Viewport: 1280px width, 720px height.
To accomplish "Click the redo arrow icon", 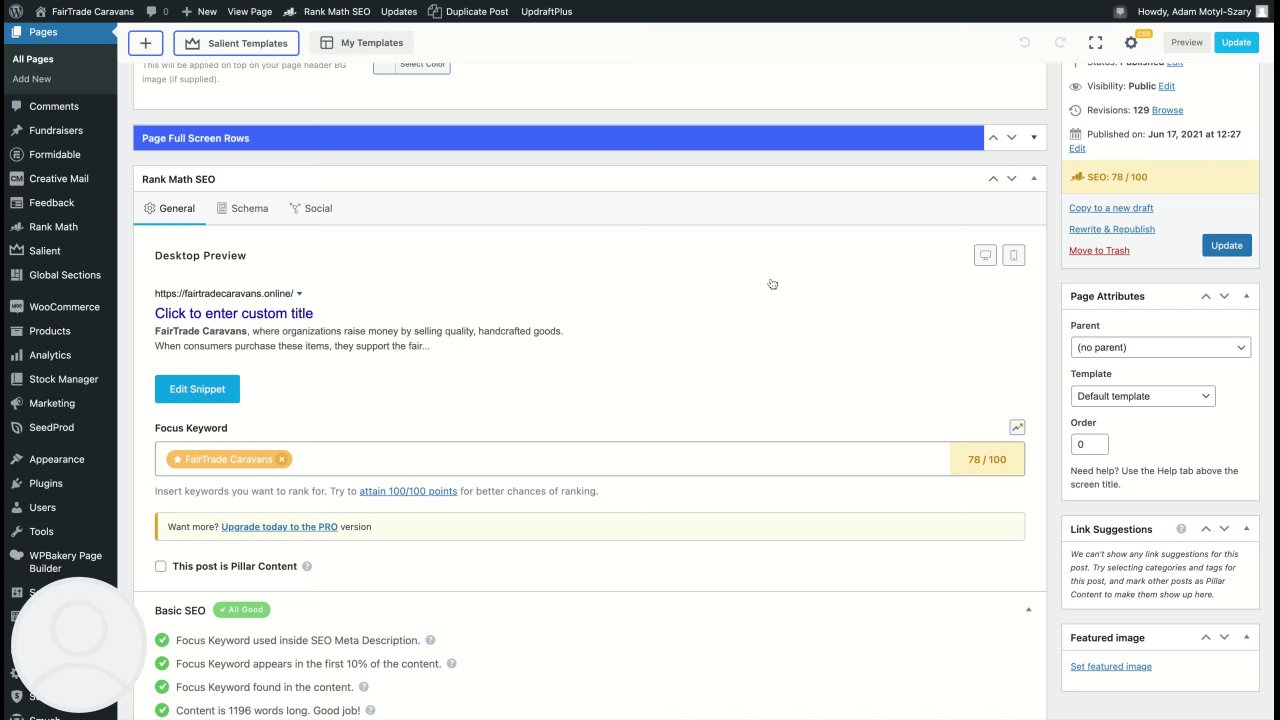I will click(x=1060, y=43).
